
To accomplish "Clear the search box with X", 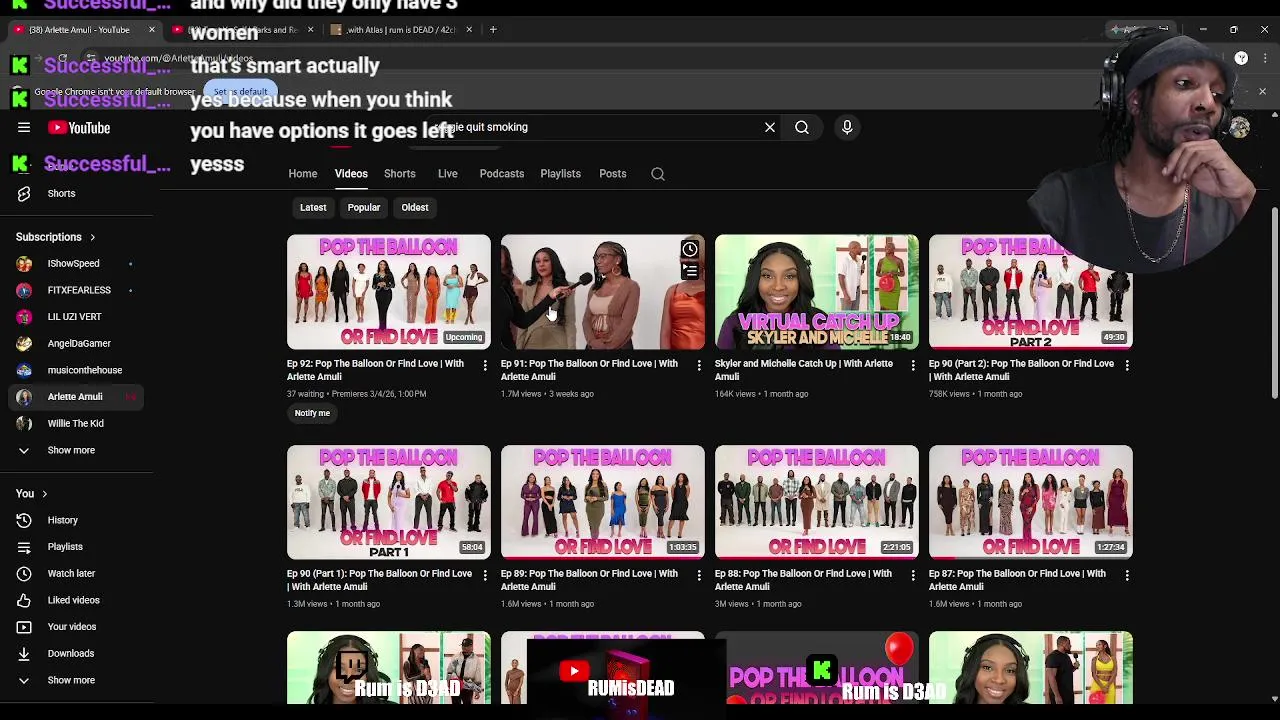I will point(770,127).
